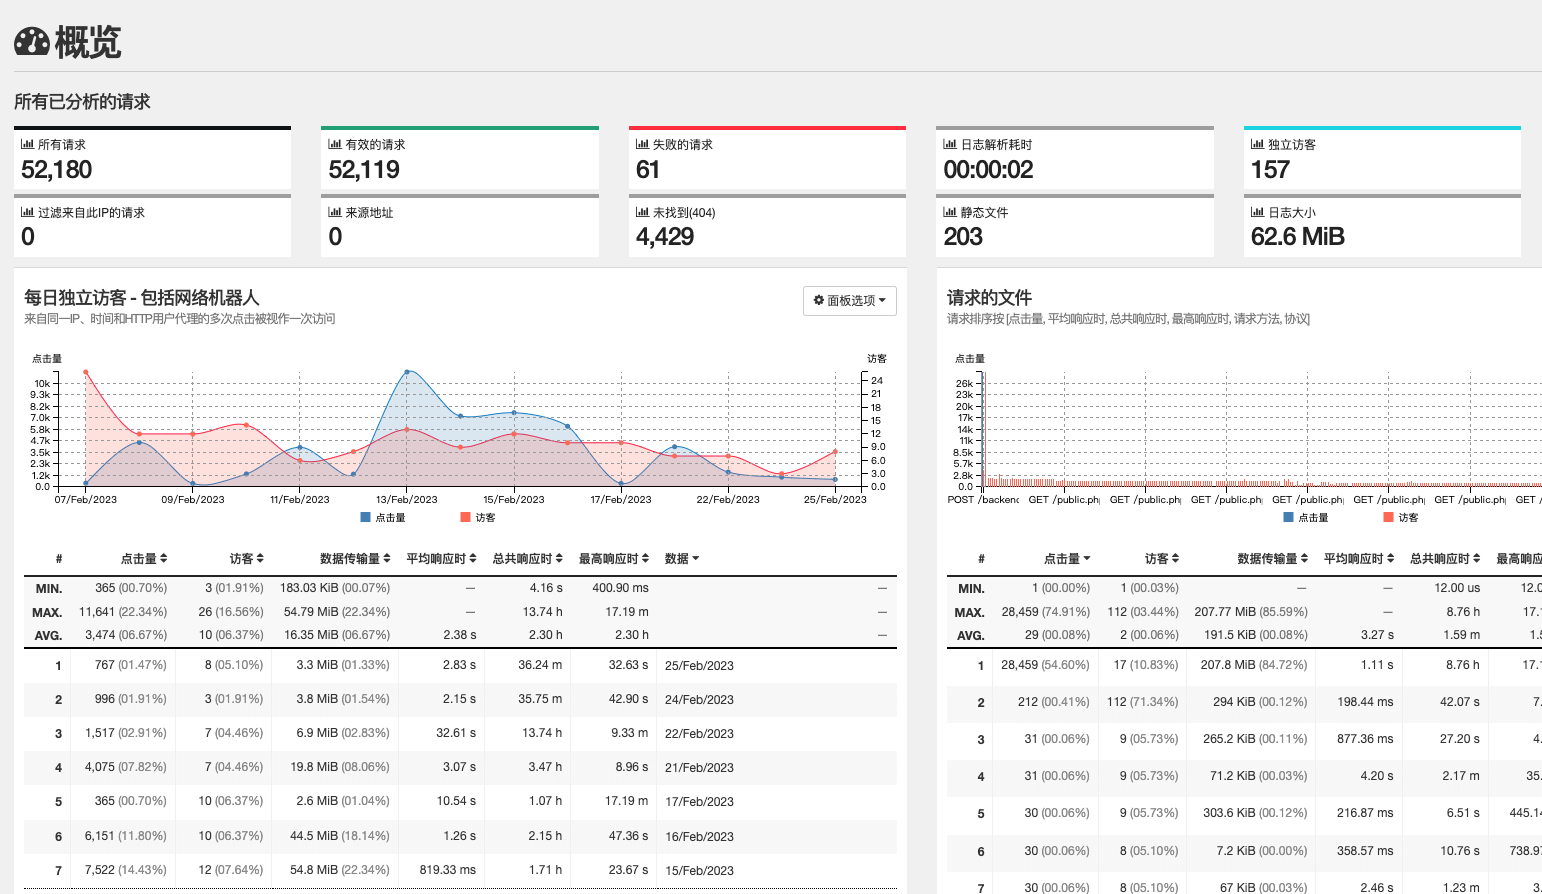Click the bar chart icon beside 失败的请求
This screenshot has width=1542, height=894.
[x=642, y=144]
